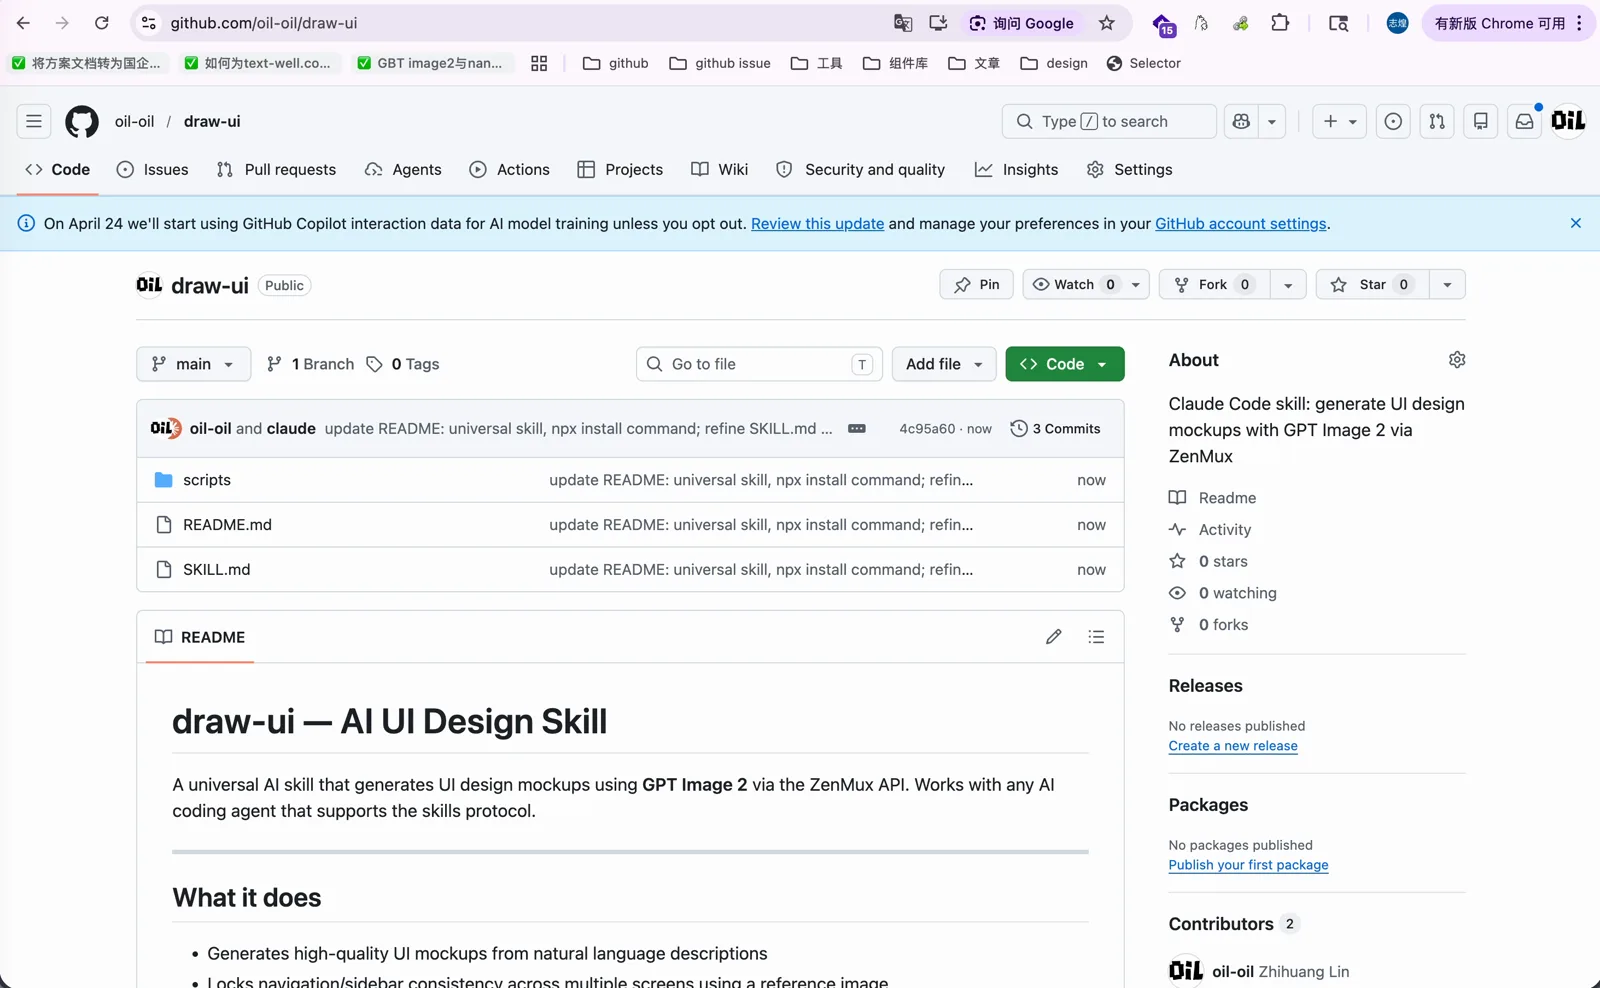Viewport: 1600px width, 988px height.
Task: Switch to the Pull requests tab
Action: pos(277,170)
